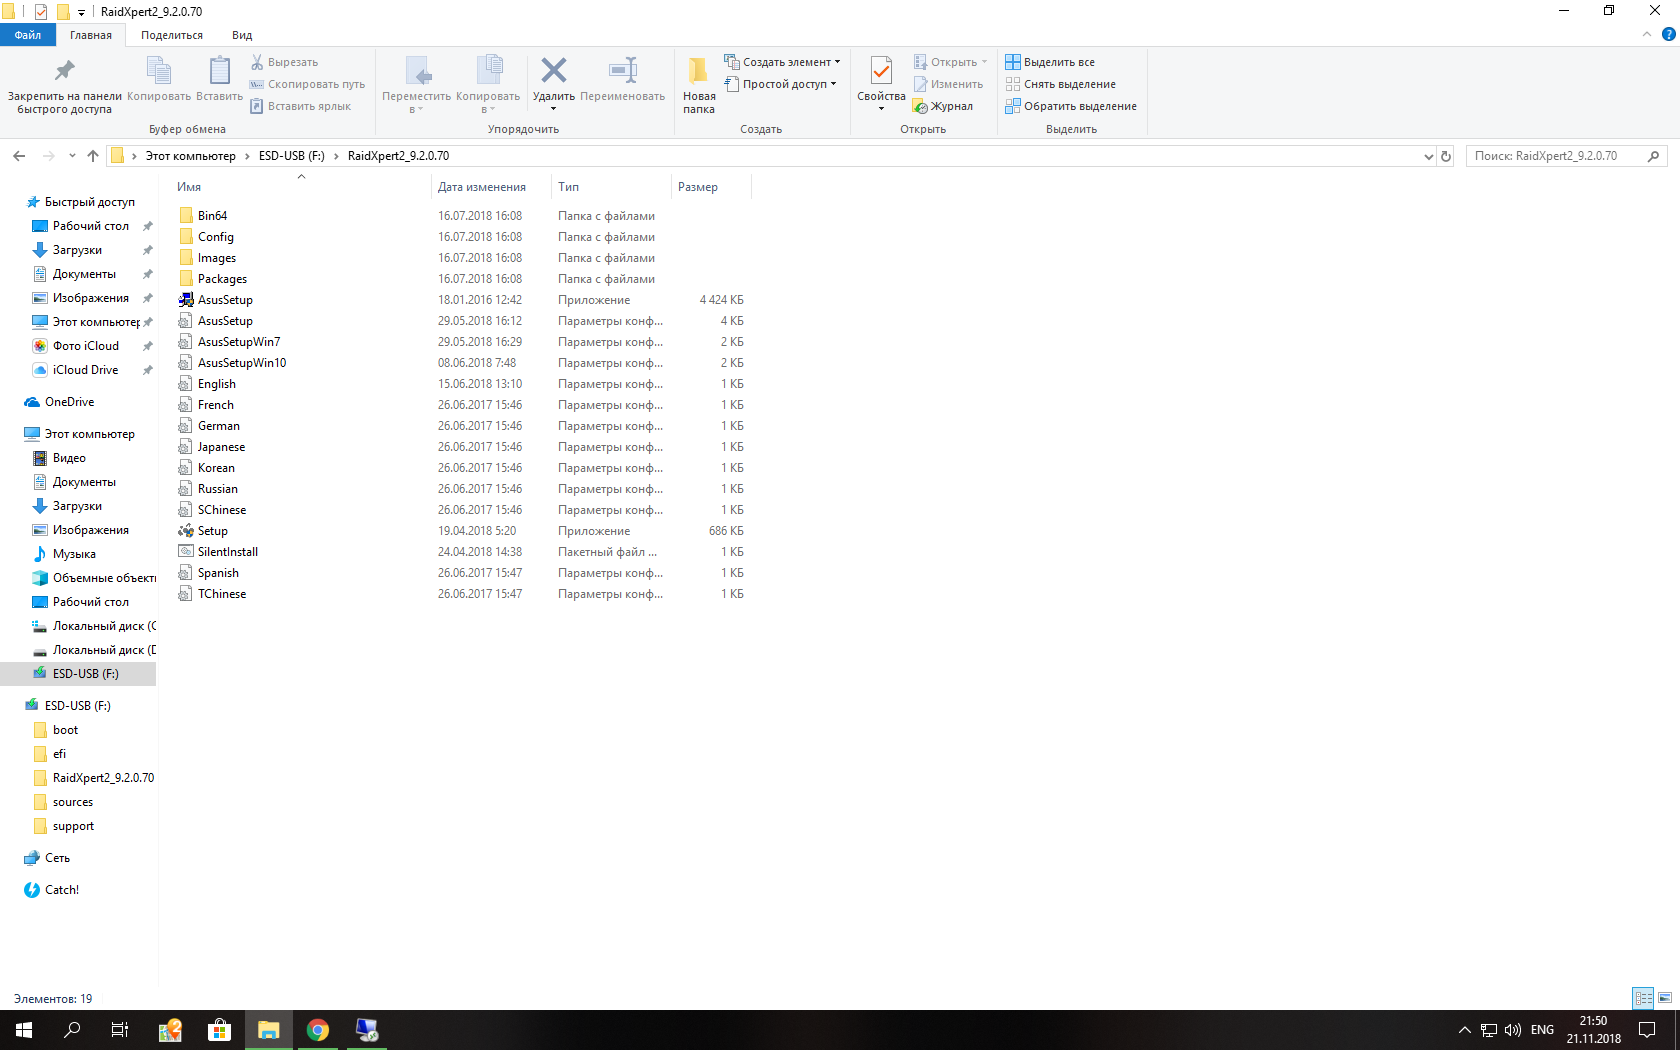1680x1050 pixels.
Task: Open Microsoft Store from the taskbar
Action: (219, 1030)
